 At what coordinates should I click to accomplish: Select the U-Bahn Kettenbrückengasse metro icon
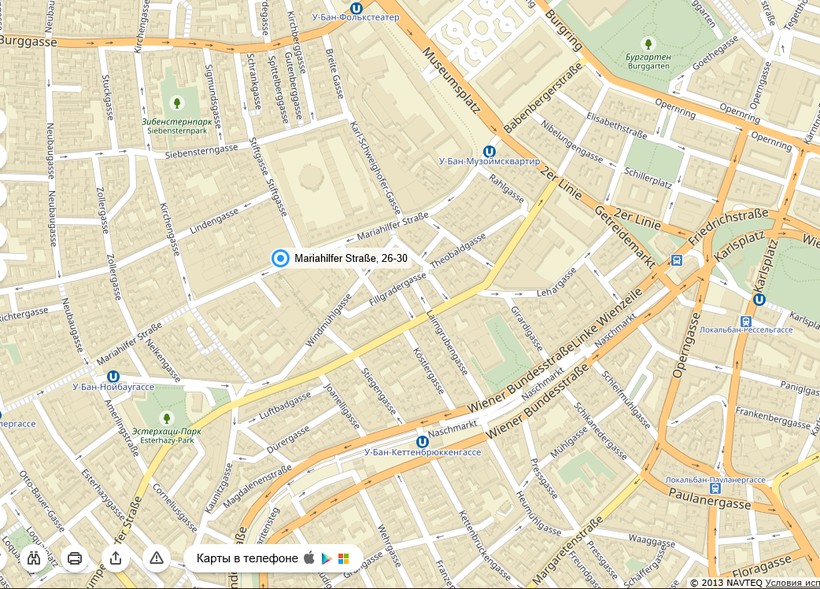422,441
